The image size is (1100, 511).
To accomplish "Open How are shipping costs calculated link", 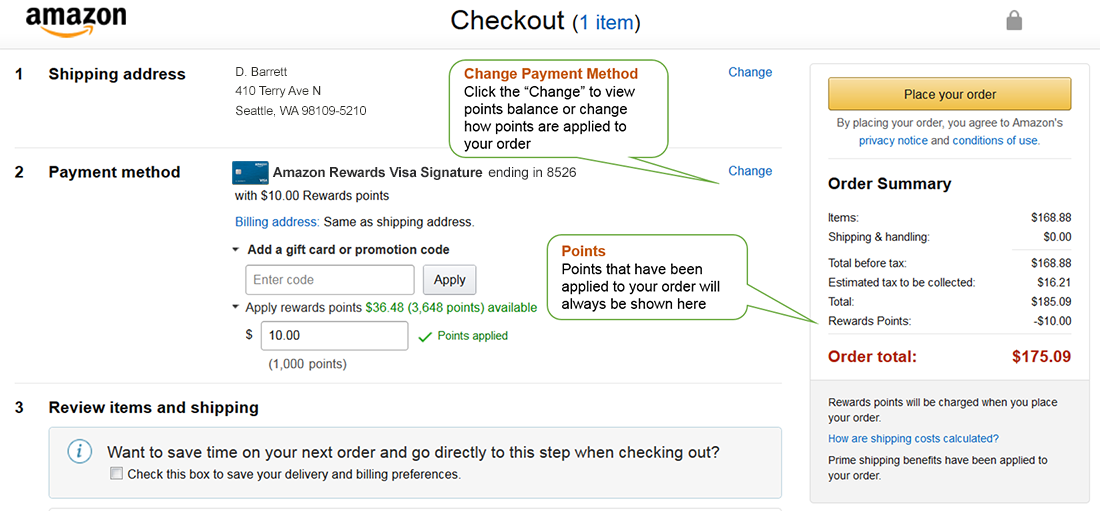I will click(913, 439).
